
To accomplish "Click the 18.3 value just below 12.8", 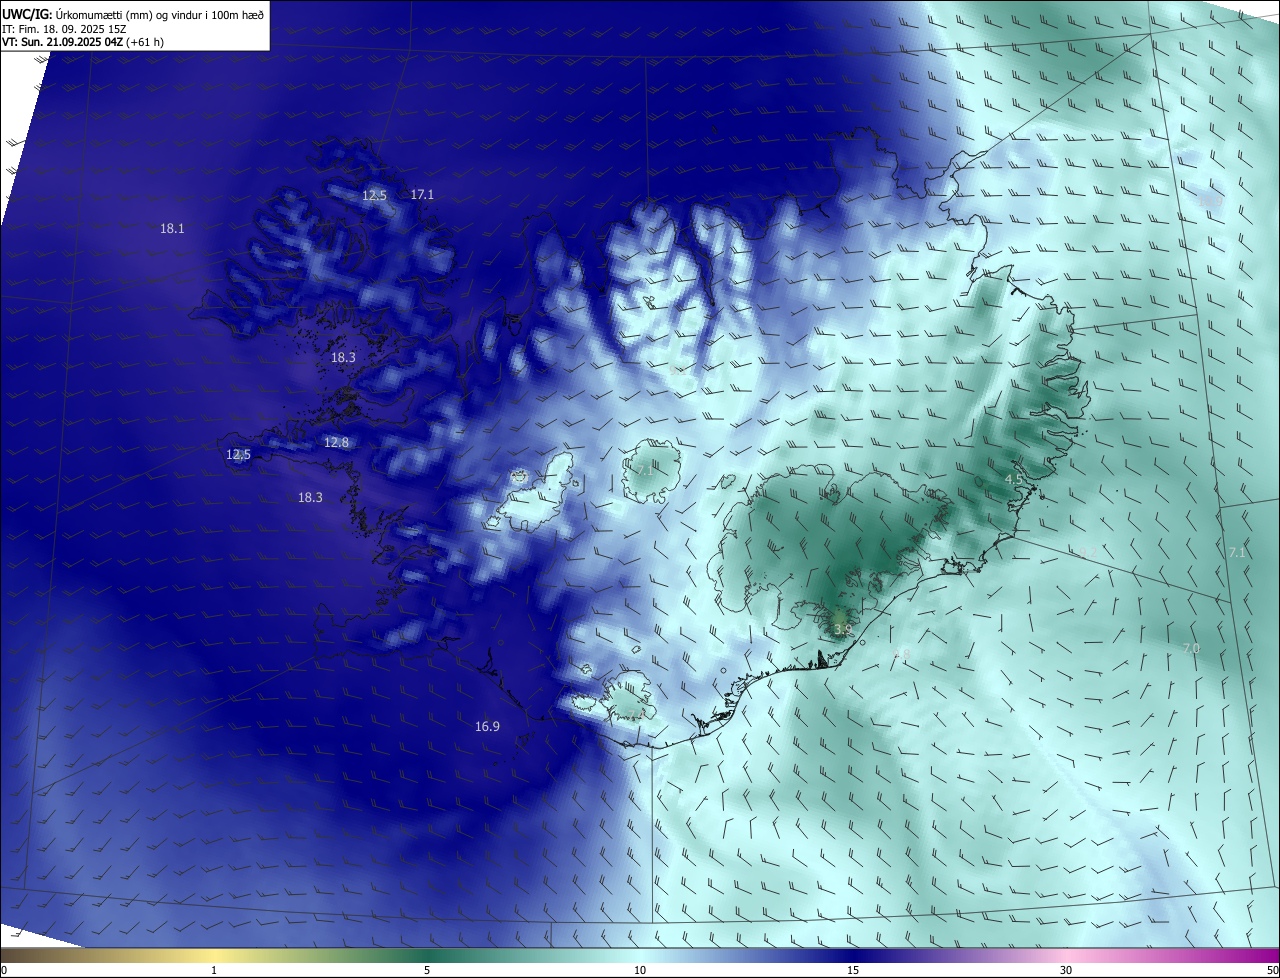I will 310,498.
